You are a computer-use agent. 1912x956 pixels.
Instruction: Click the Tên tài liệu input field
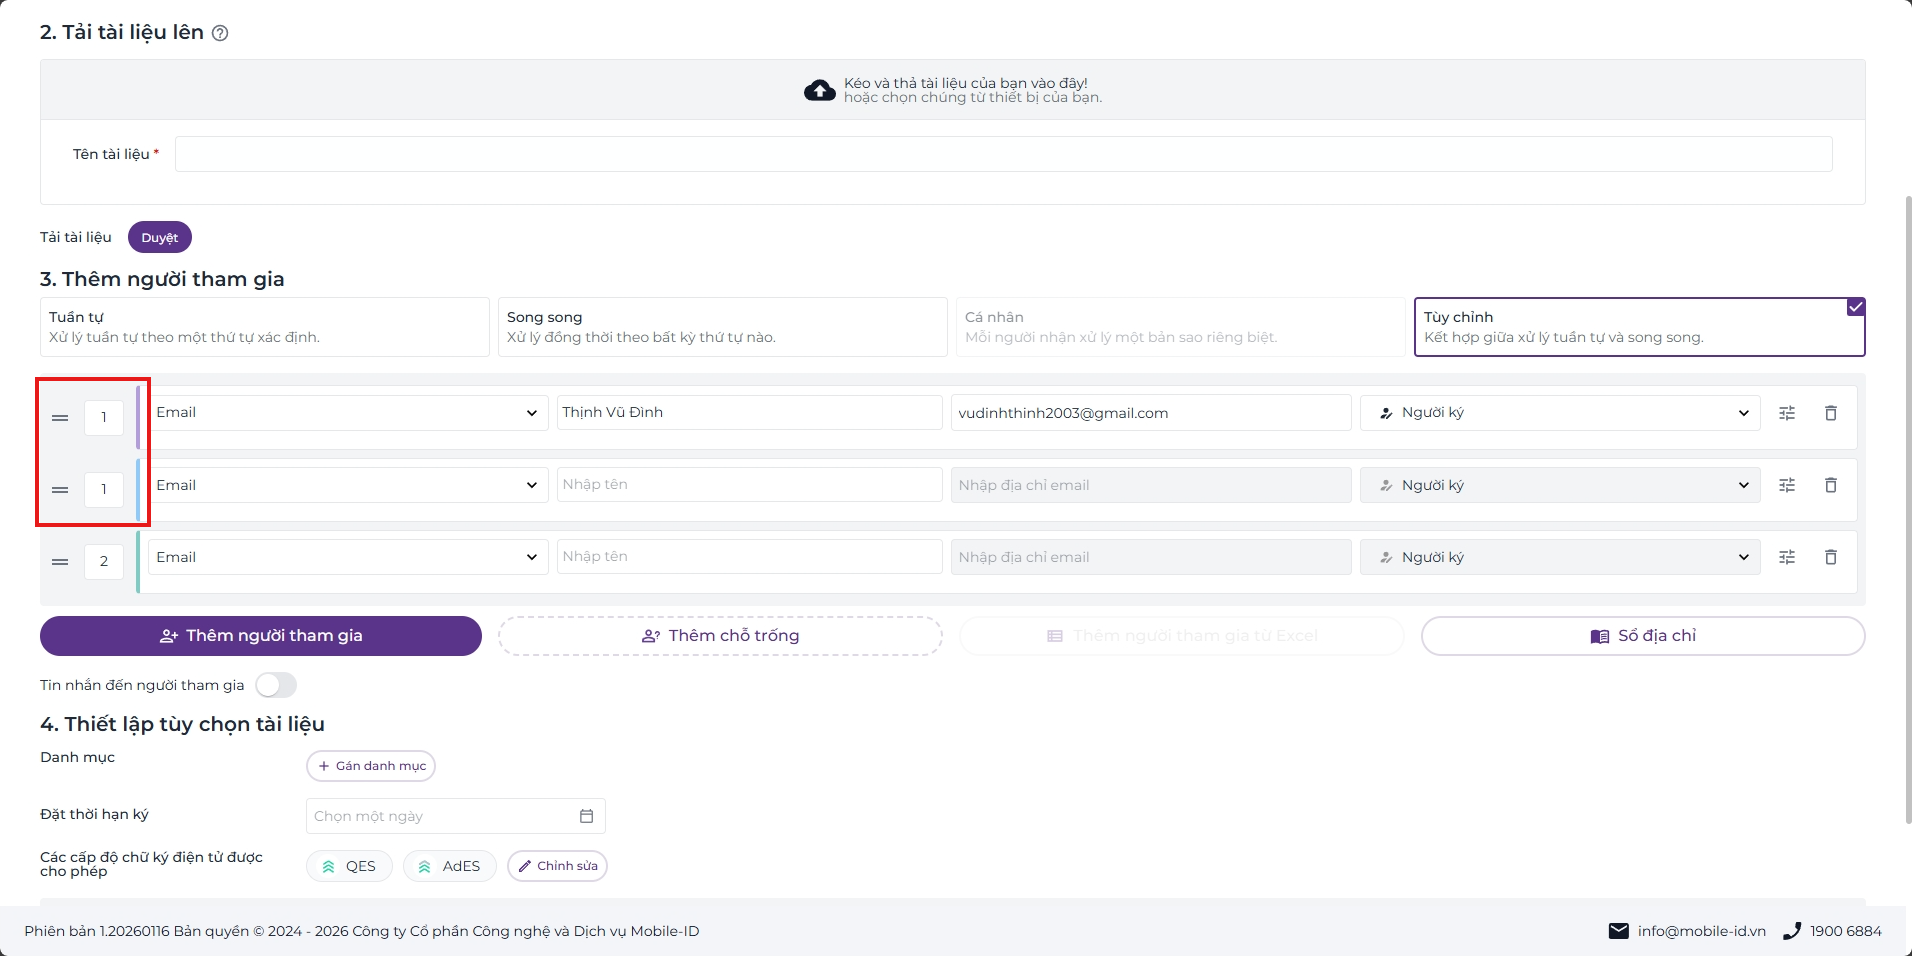(x=1004, y=154)
